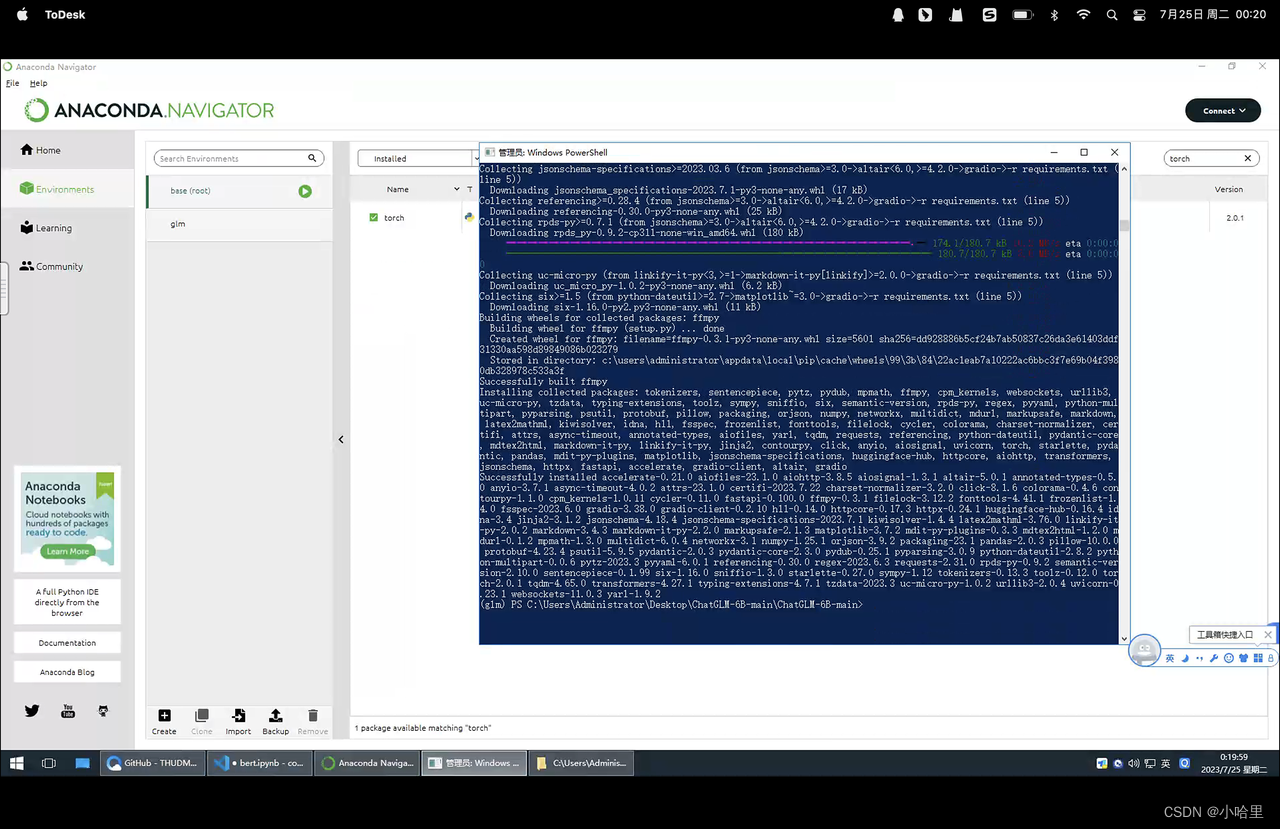Viewport: 1280px width, 829px height.
Task: Open the Anaconda Blog link
Action: 67,672
